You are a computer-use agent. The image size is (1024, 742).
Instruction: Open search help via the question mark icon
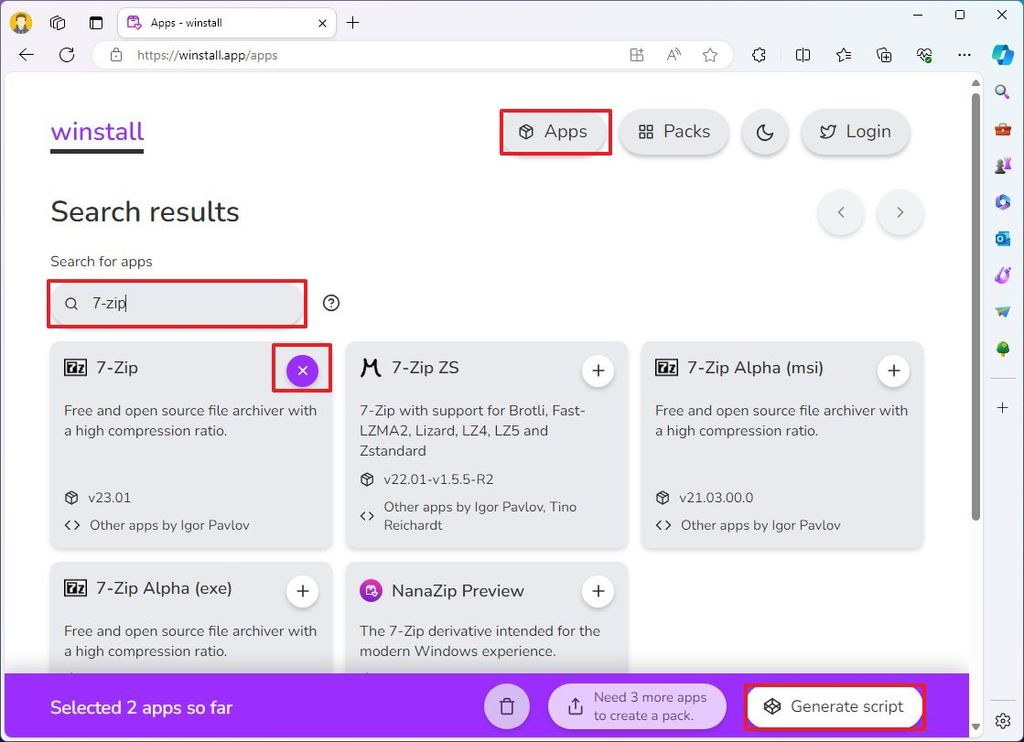[330, 302]
